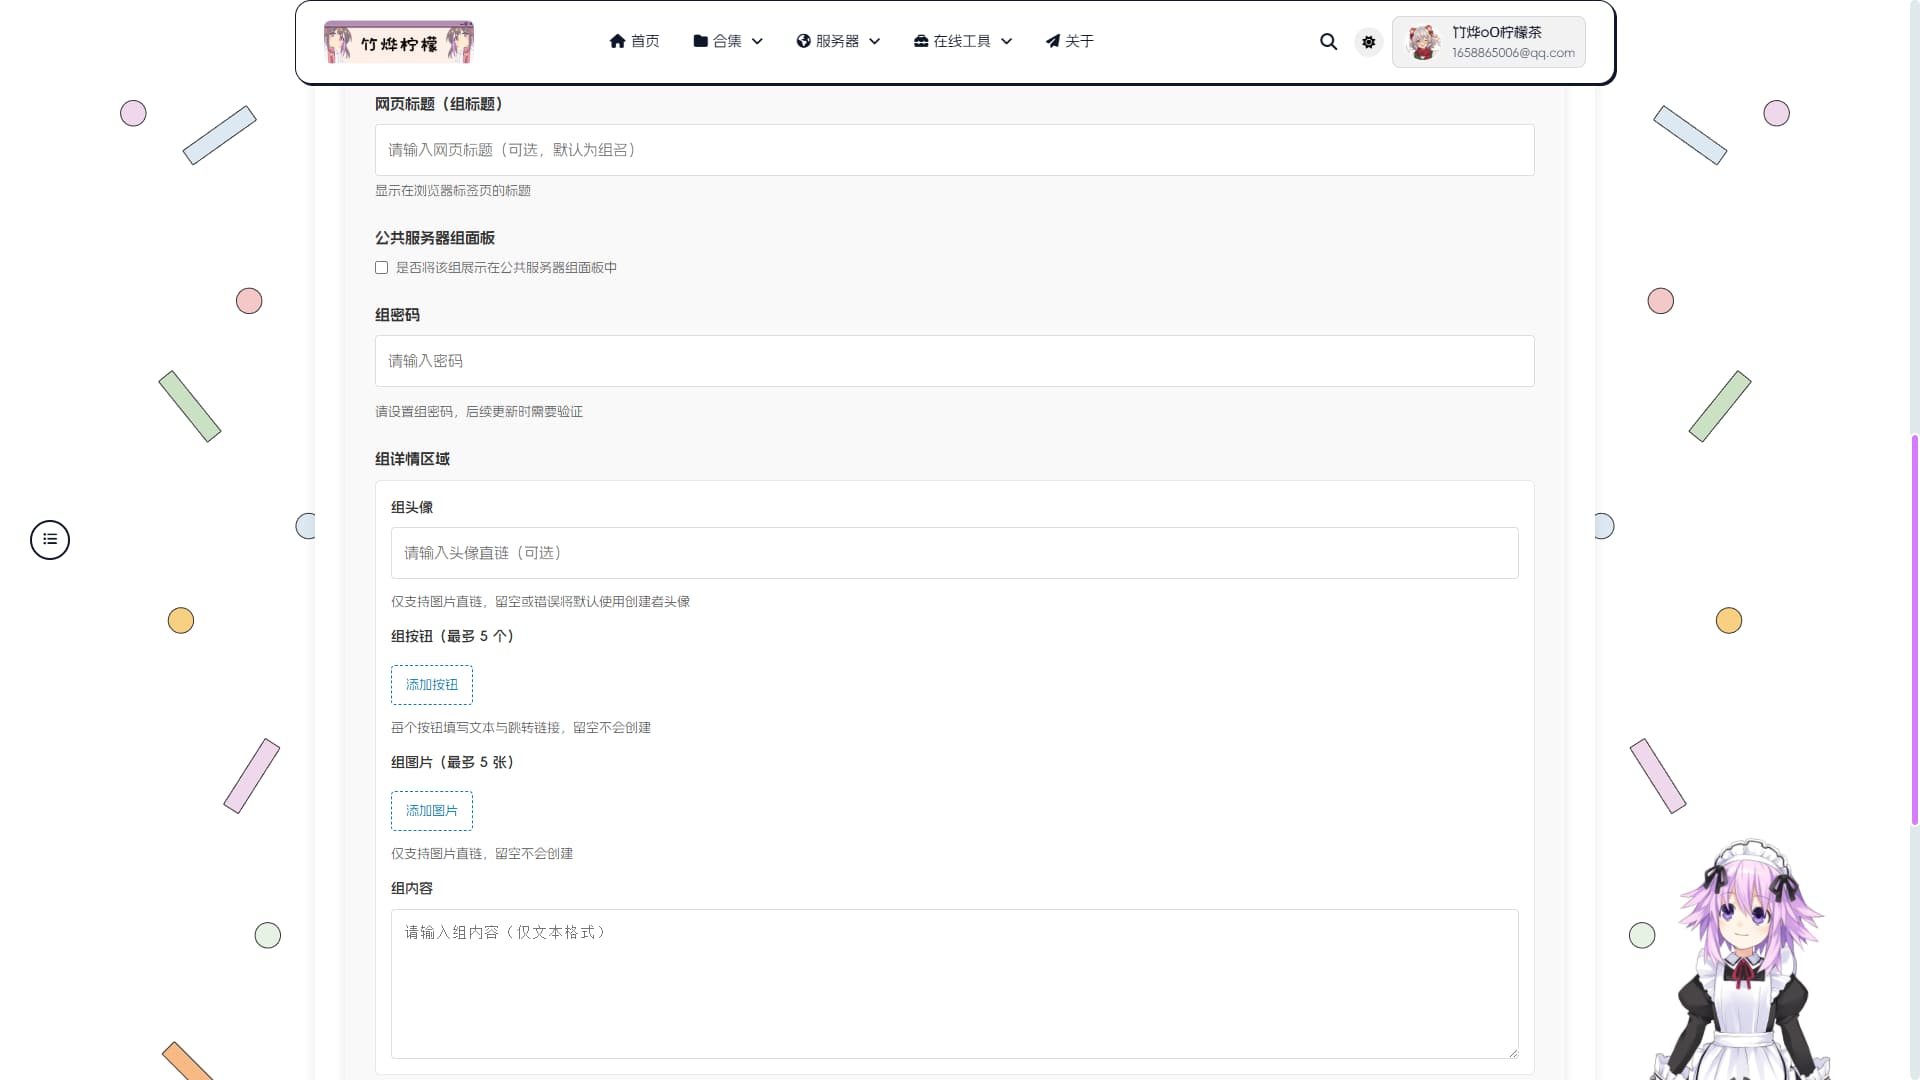Expand the 服务器 dropdown chevron
Image resolution: width=1920 pixels, height=1080 pixels.
(875, 42)
